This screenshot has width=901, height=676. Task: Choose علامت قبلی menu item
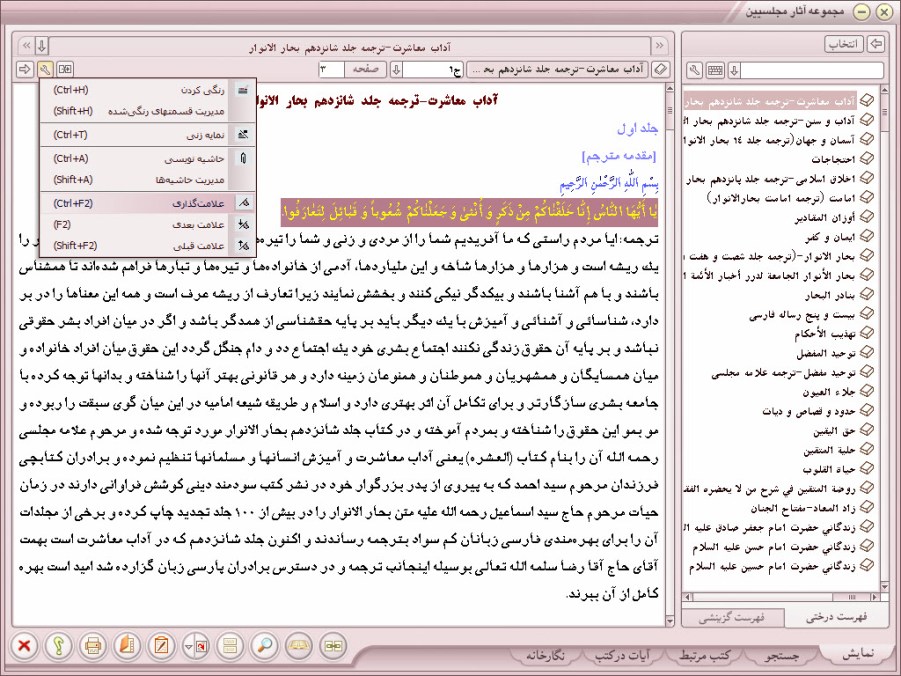[148, 245]
